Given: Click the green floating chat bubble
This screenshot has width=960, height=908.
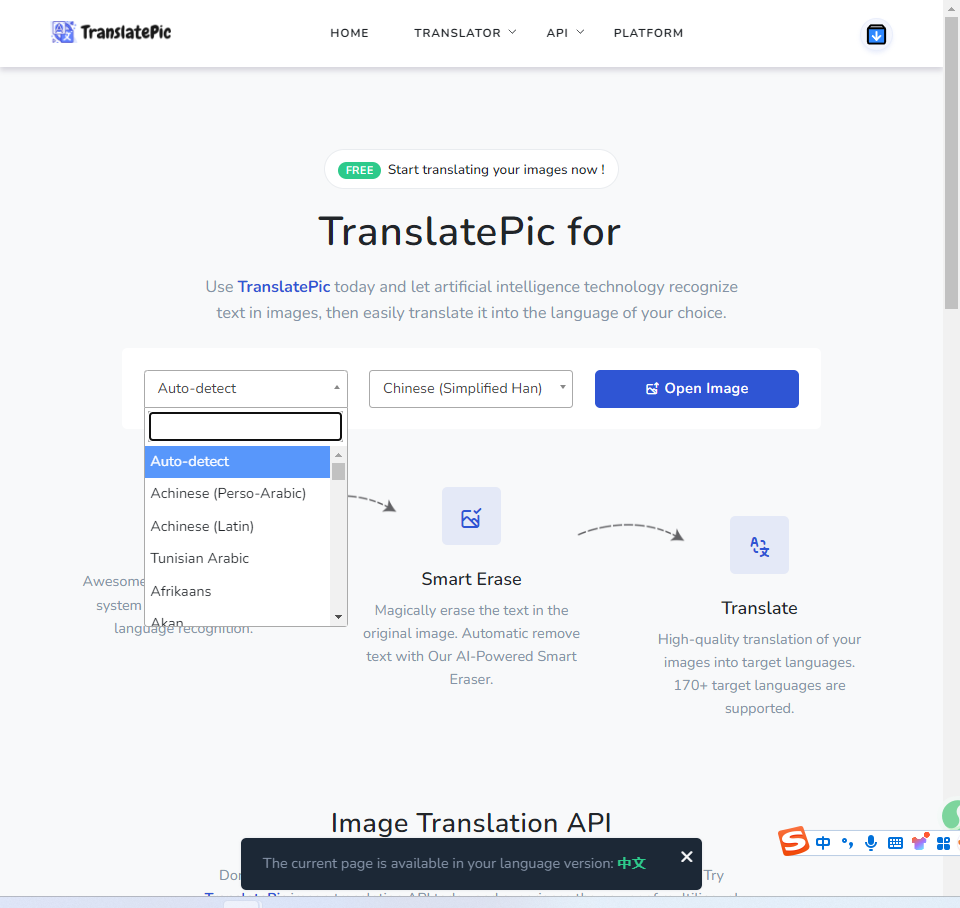Looking at the screenshot, I should 951,815.
